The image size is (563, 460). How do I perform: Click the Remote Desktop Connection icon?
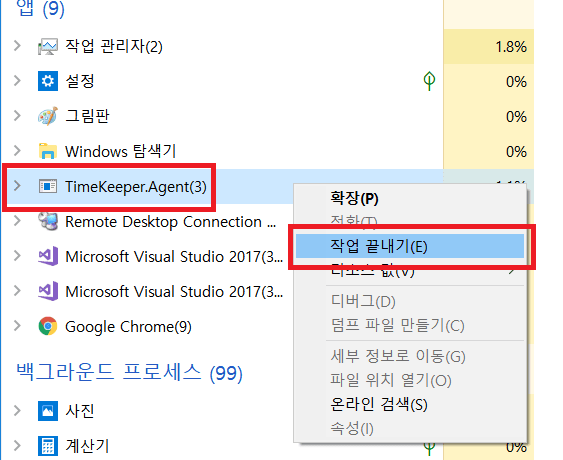(x=48, y=221)
